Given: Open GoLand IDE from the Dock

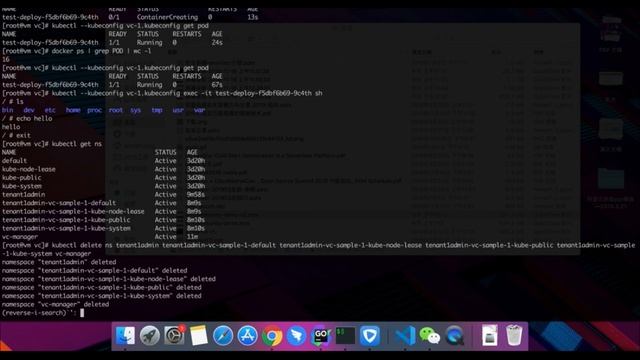Looking at the screenshot, I should point(321,336).
